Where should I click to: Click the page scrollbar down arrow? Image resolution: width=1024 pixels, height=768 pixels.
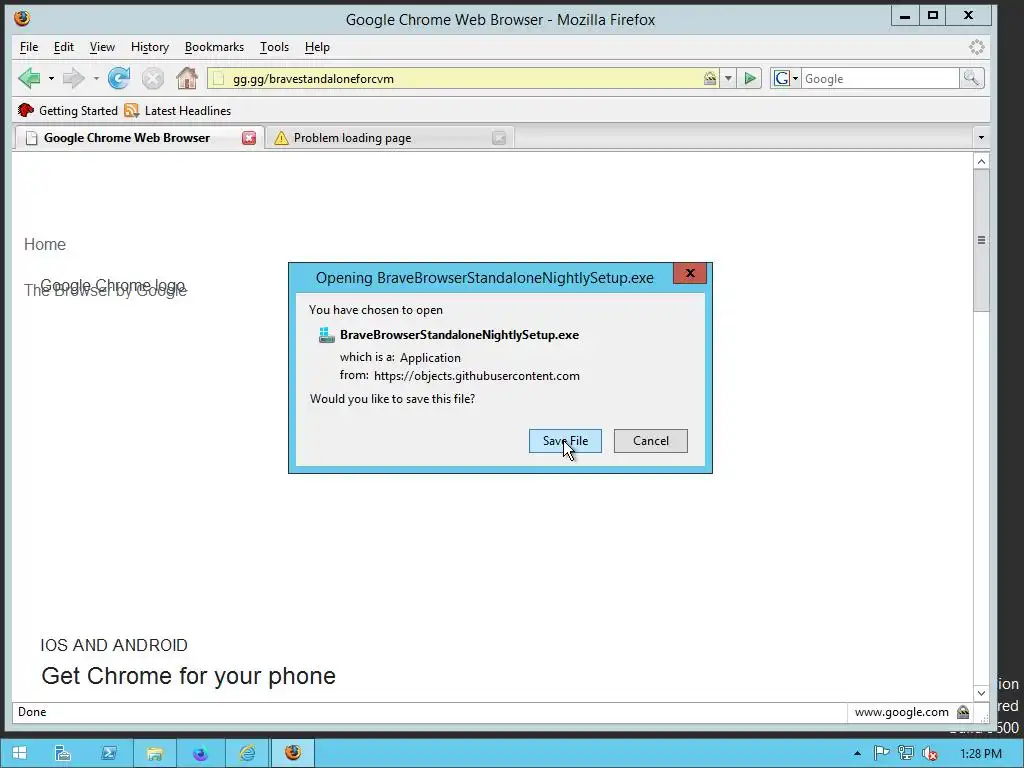click(981, 693)
